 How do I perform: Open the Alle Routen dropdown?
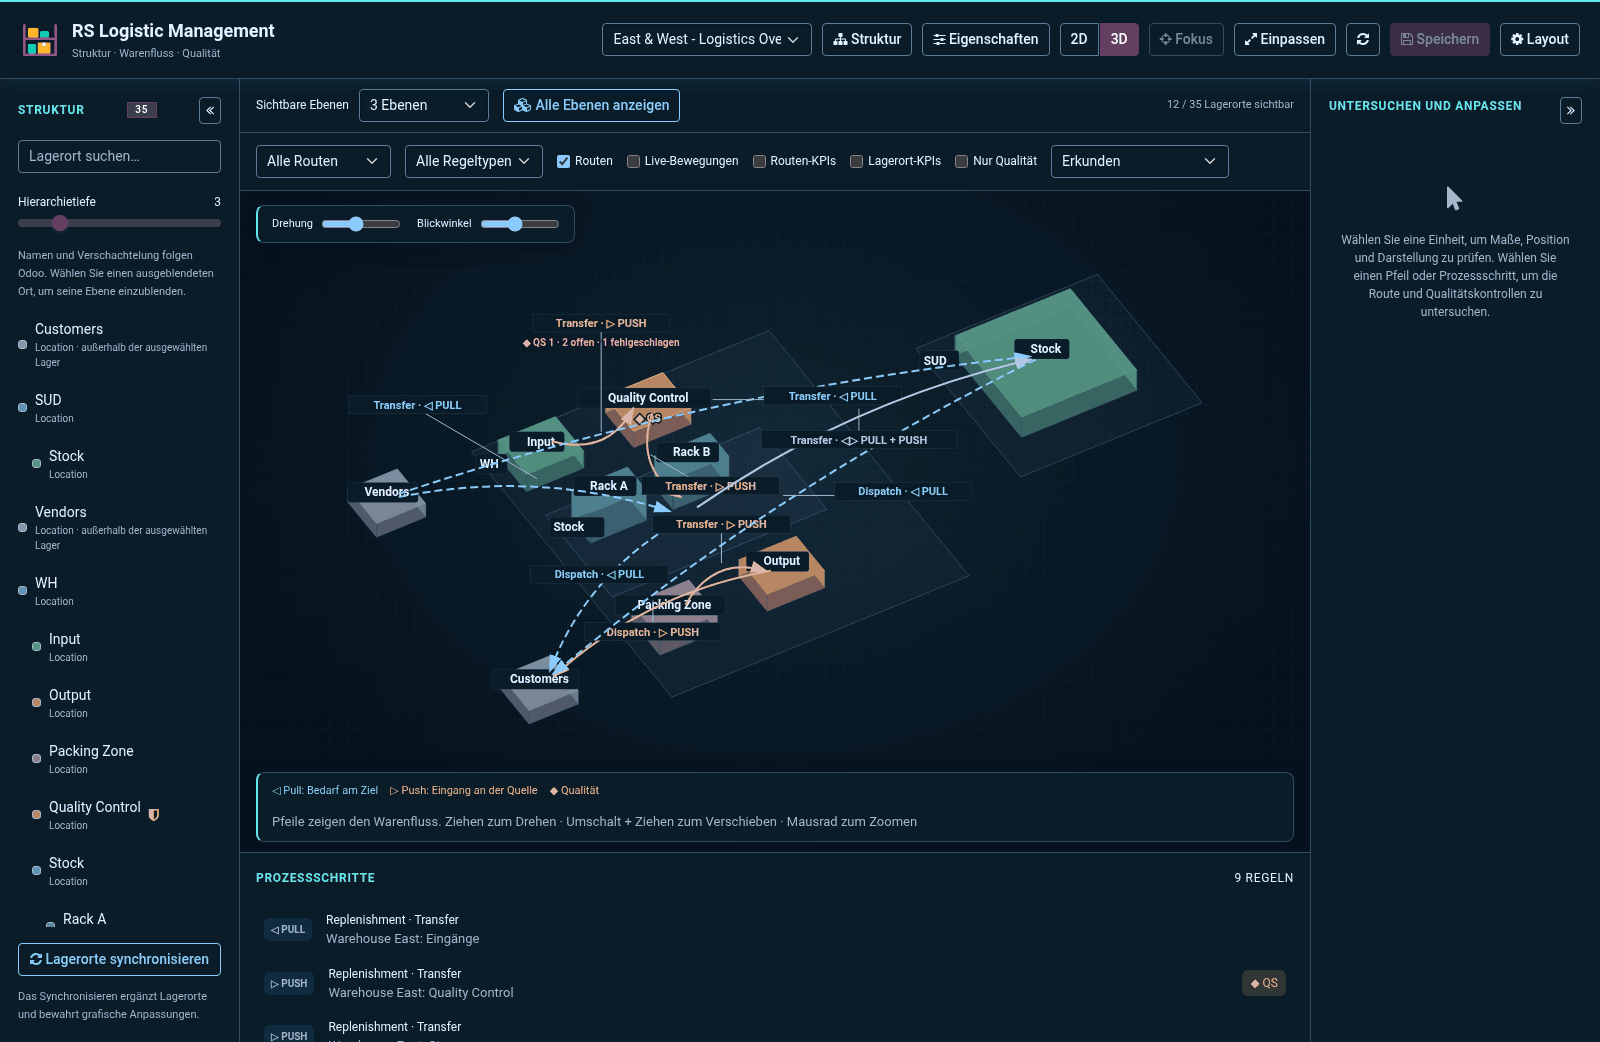(322, 161)
